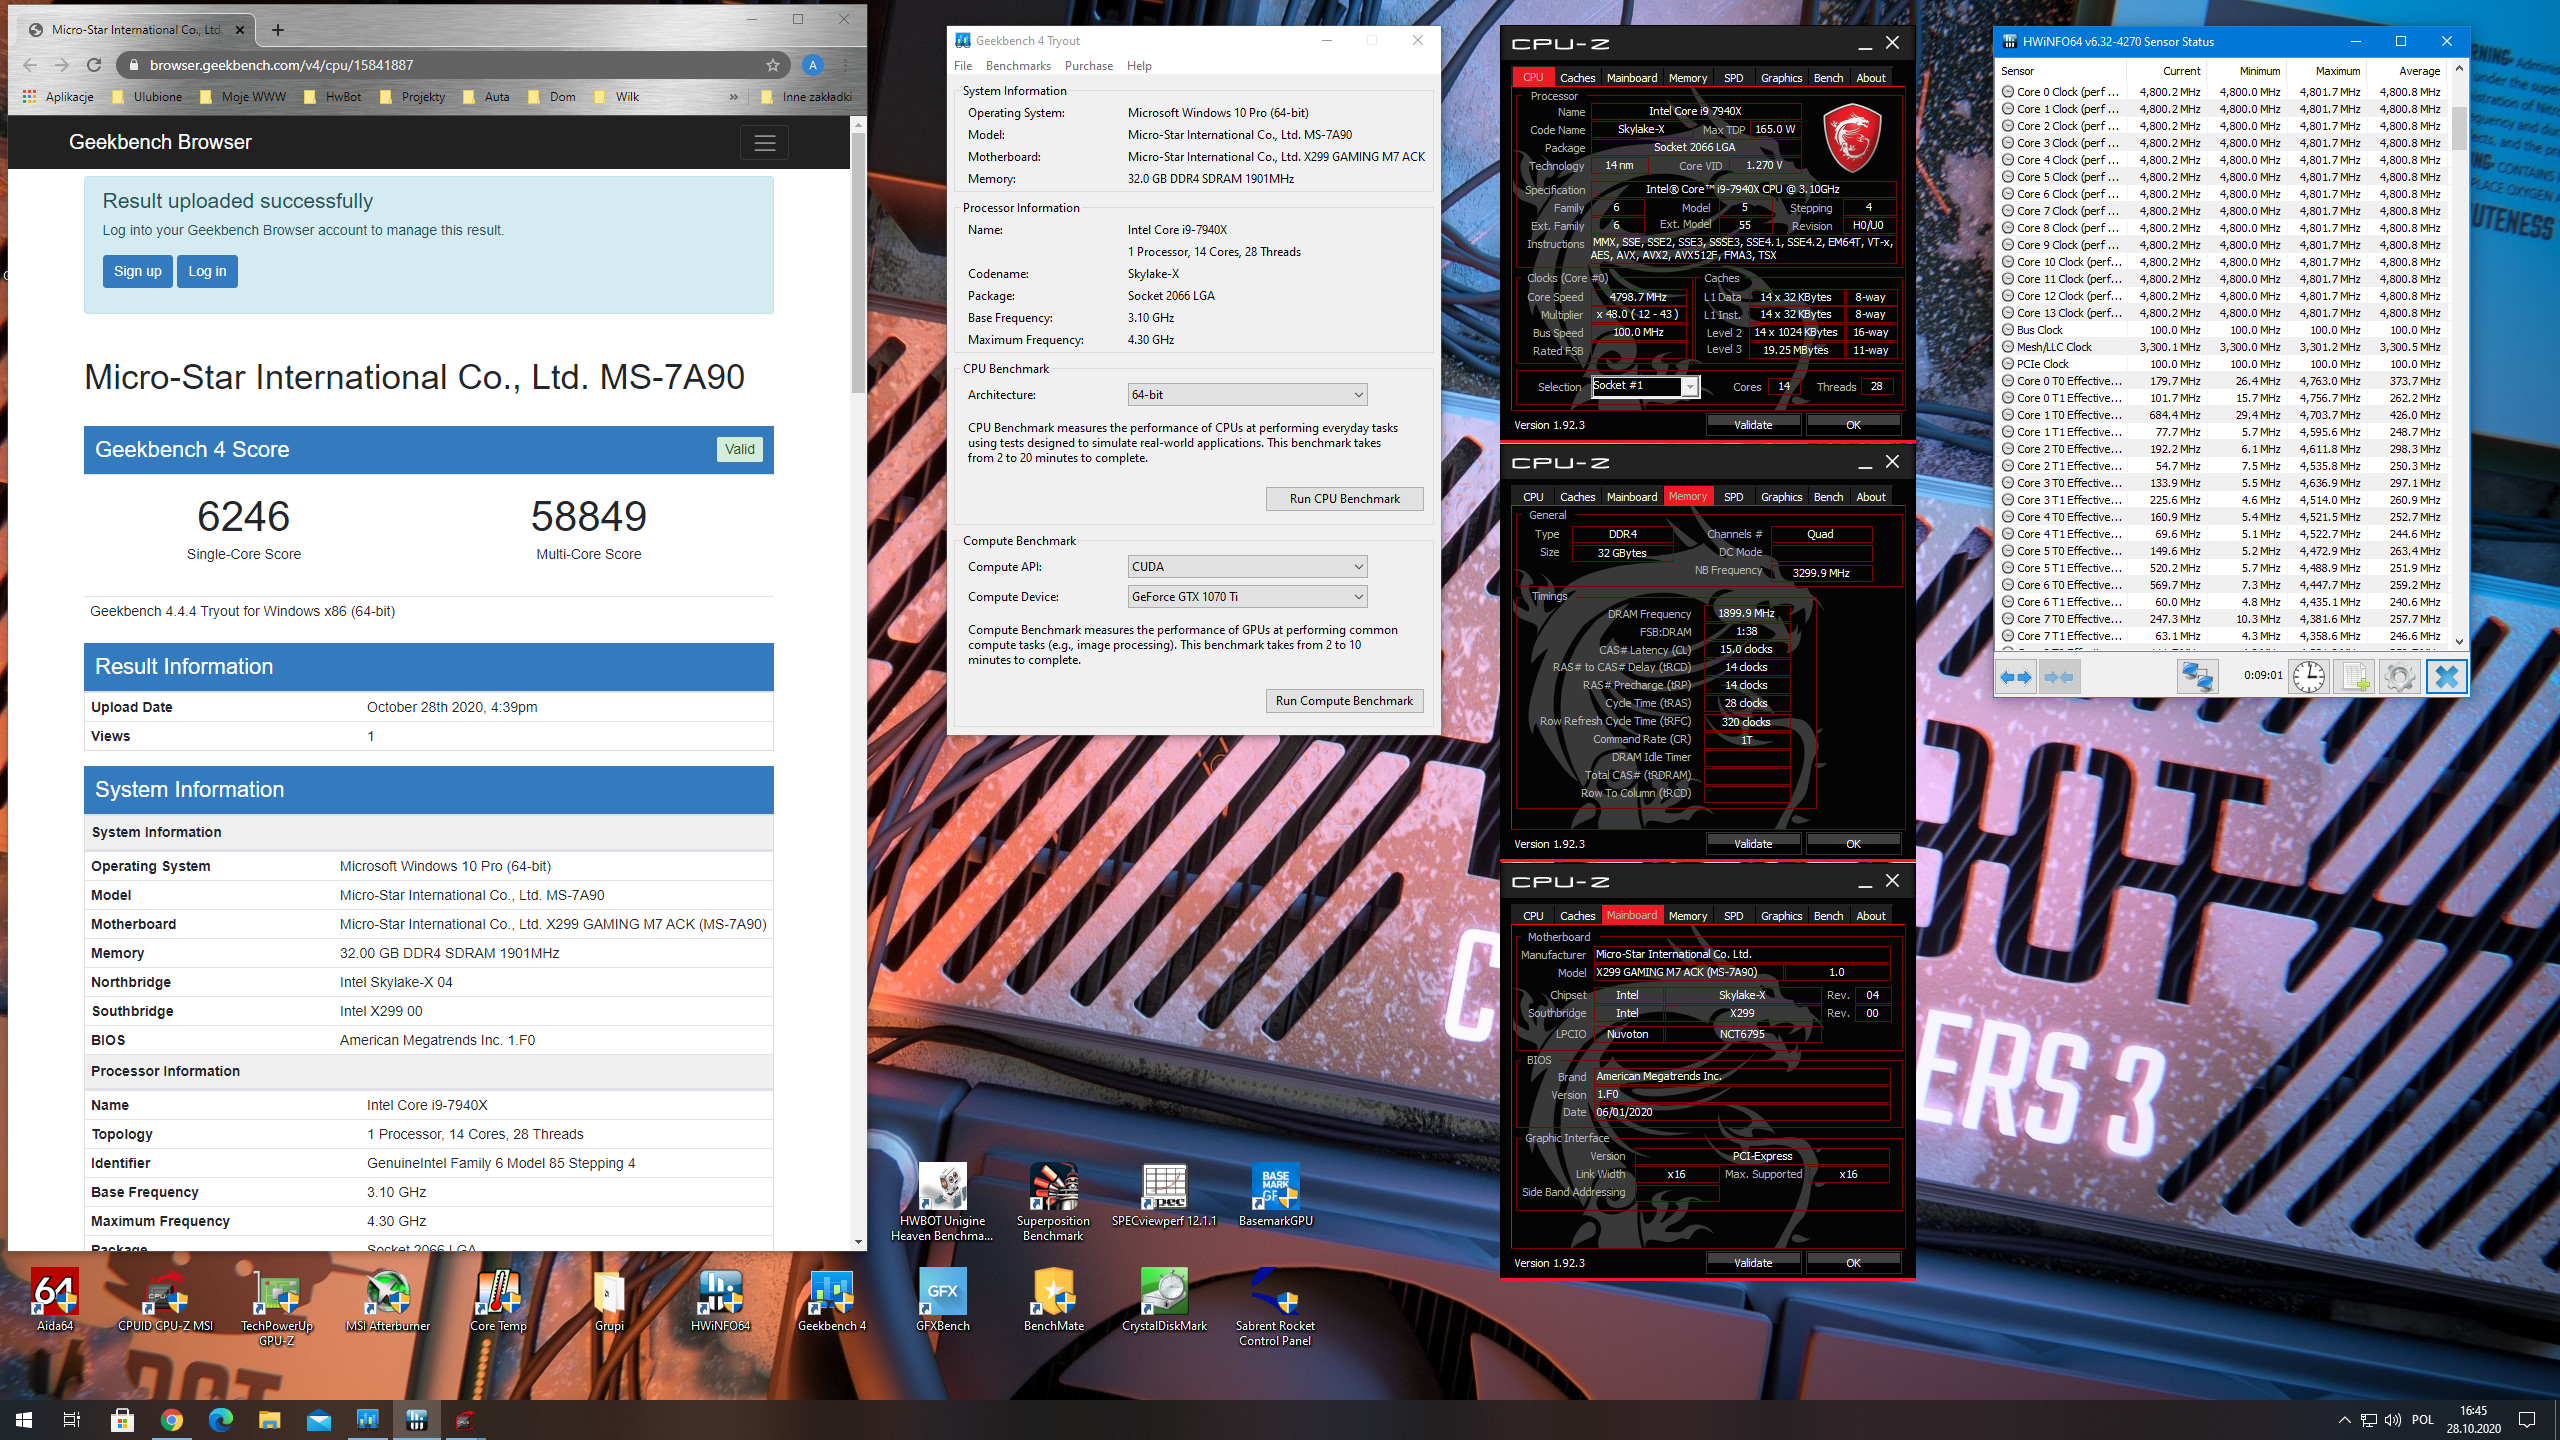Open the BenchMate desktop icon
2560x1440 pixels.
pos(1053,1300)
